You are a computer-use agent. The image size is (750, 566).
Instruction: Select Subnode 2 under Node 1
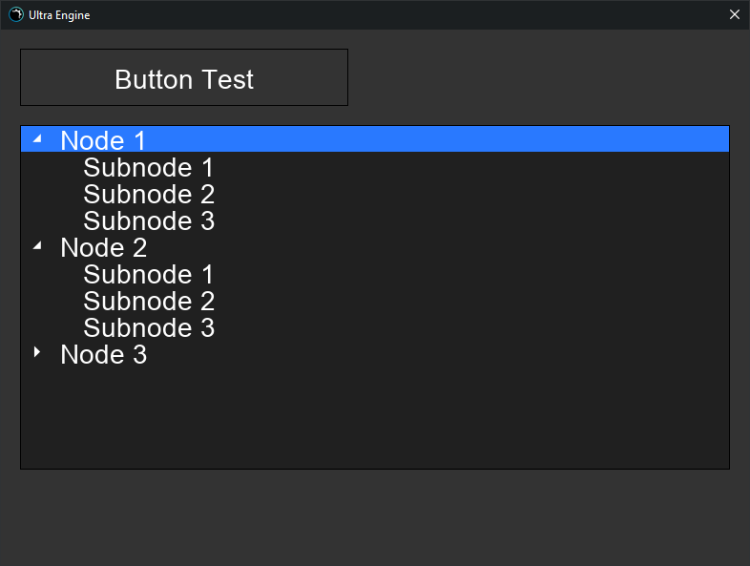pos(148,194)
